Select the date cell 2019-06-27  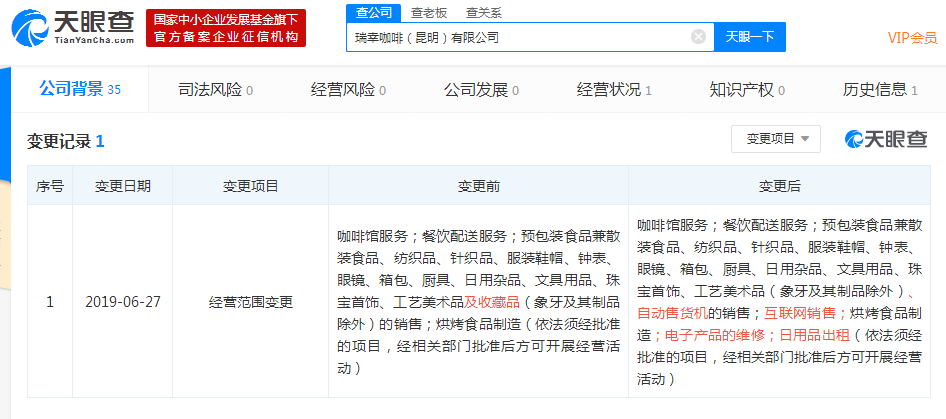(123, 302)
